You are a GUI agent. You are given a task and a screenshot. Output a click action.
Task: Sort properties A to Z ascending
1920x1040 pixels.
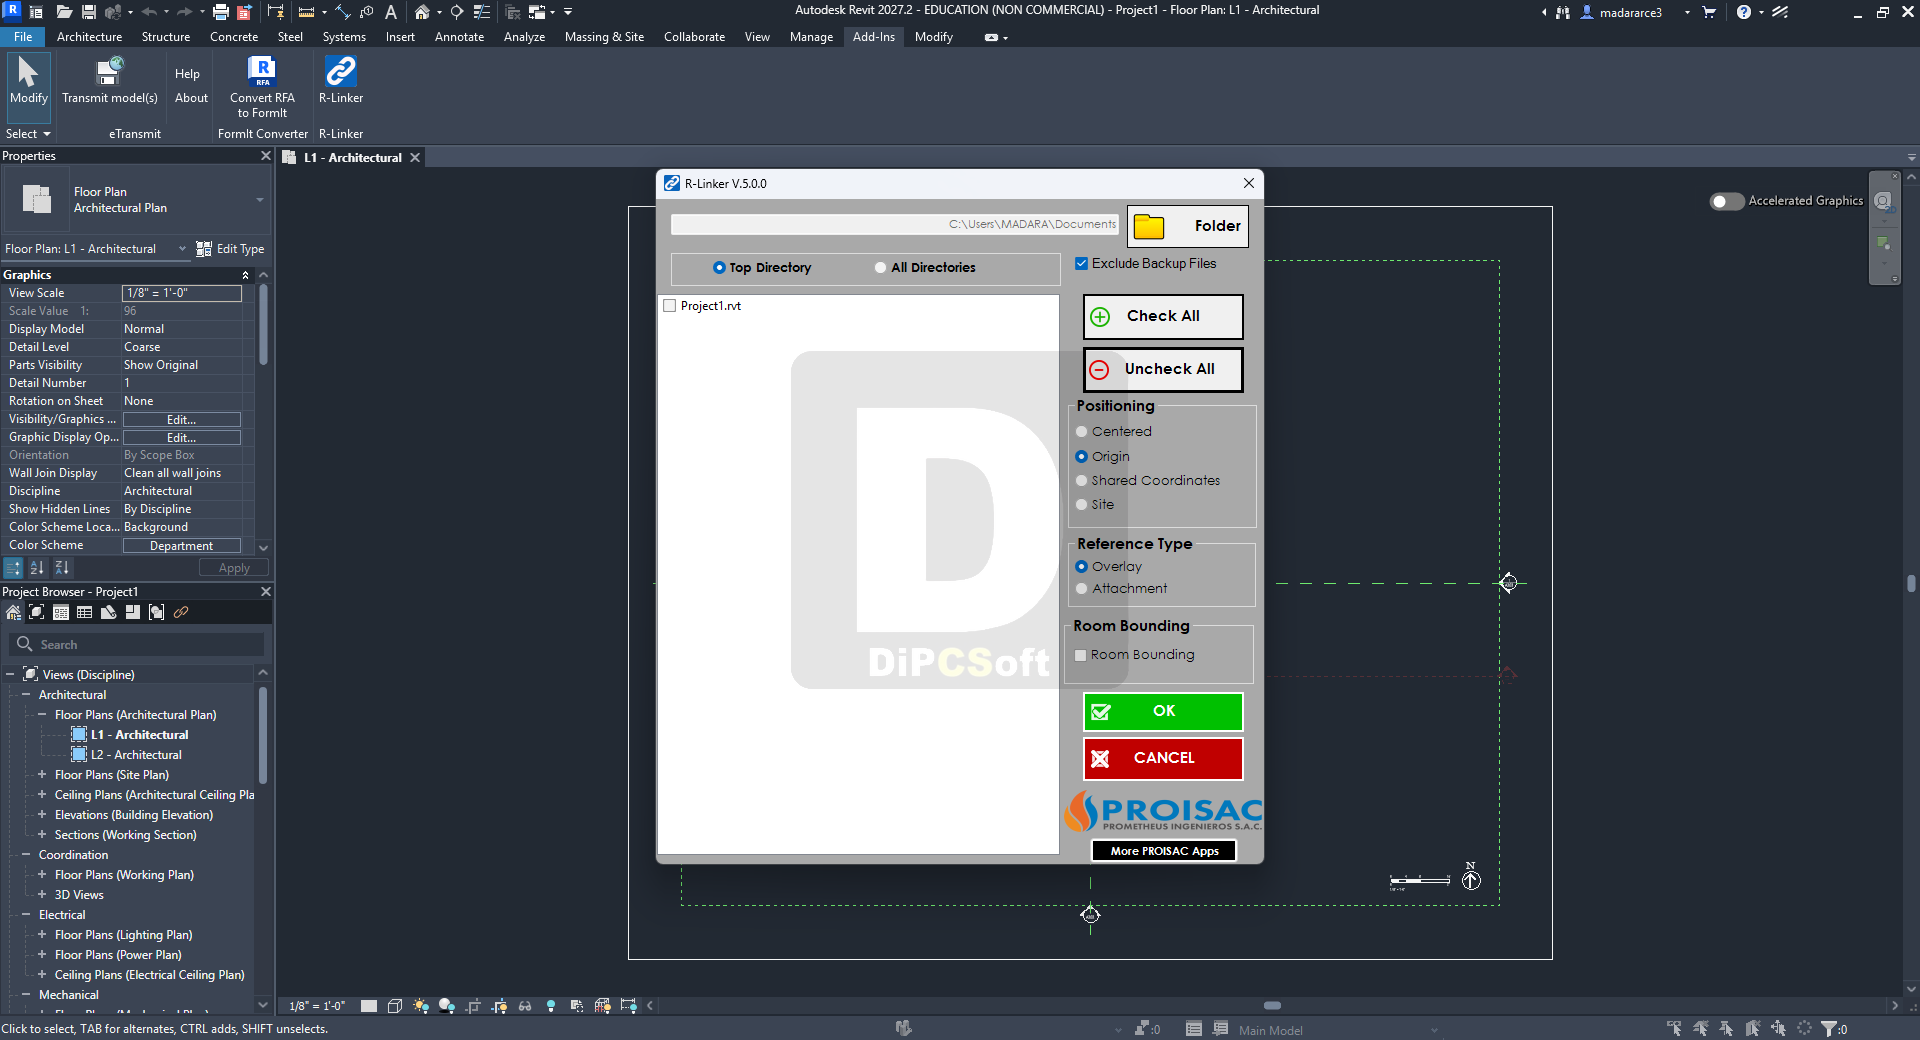pyautogui.click(x=37, y=568)
